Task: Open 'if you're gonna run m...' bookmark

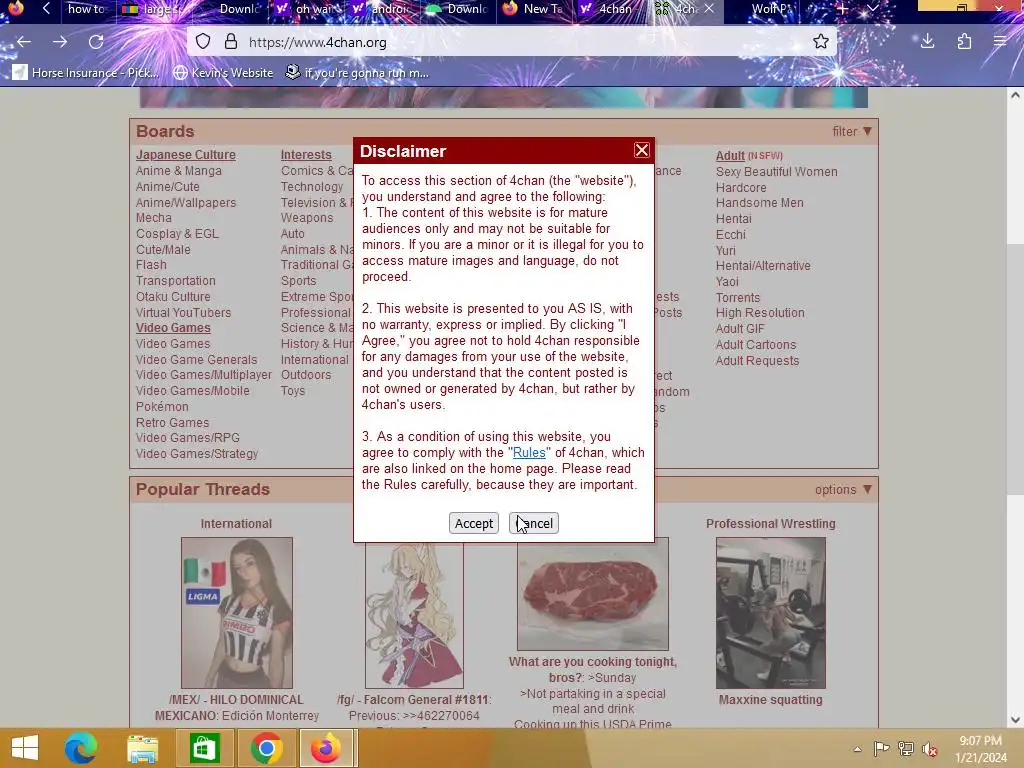Action: pos(357,72)
